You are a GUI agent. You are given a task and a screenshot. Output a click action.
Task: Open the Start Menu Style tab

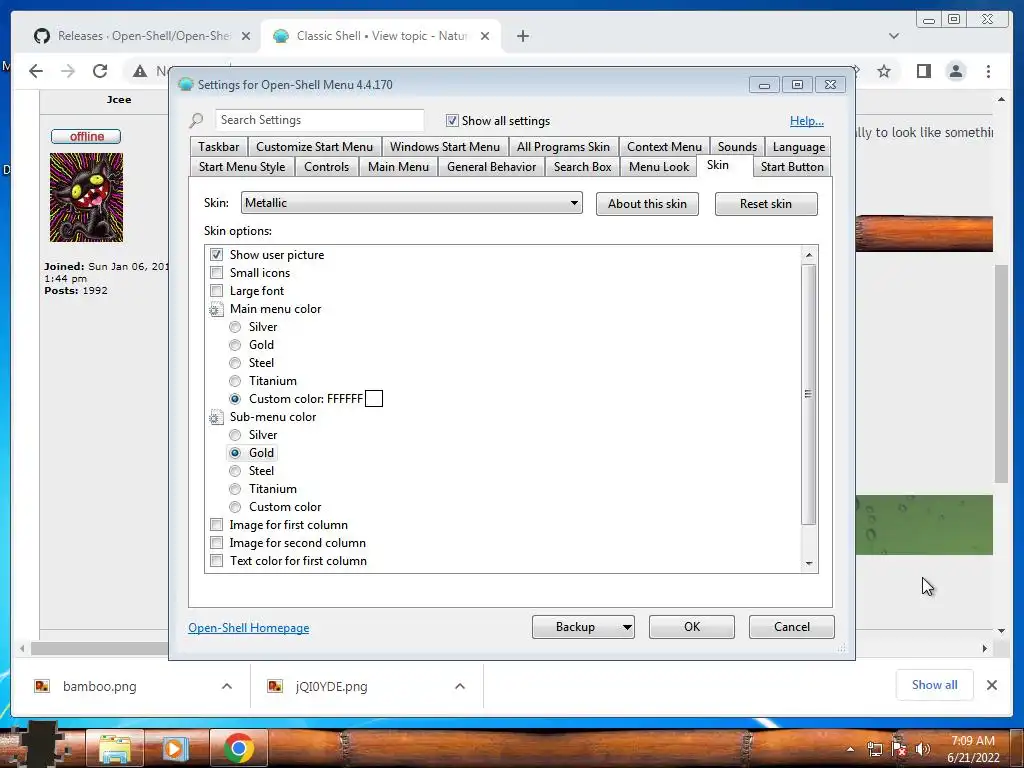click(242, 167)
